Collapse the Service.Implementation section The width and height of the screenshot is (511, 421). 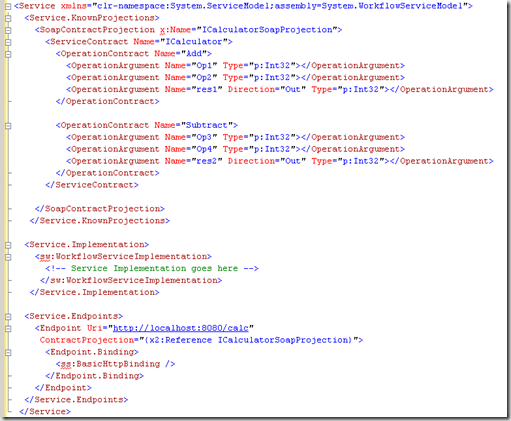click(x=8, y=245)
